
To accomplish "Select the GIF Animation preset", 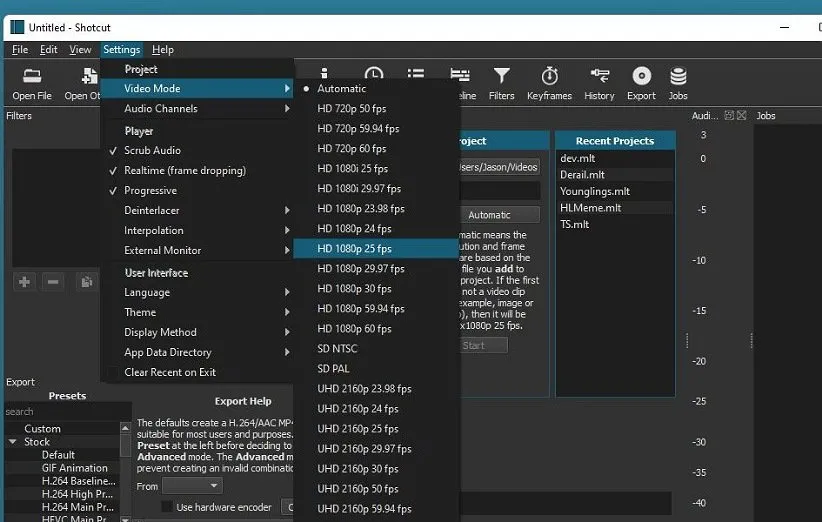I will [x=74, y=468].
